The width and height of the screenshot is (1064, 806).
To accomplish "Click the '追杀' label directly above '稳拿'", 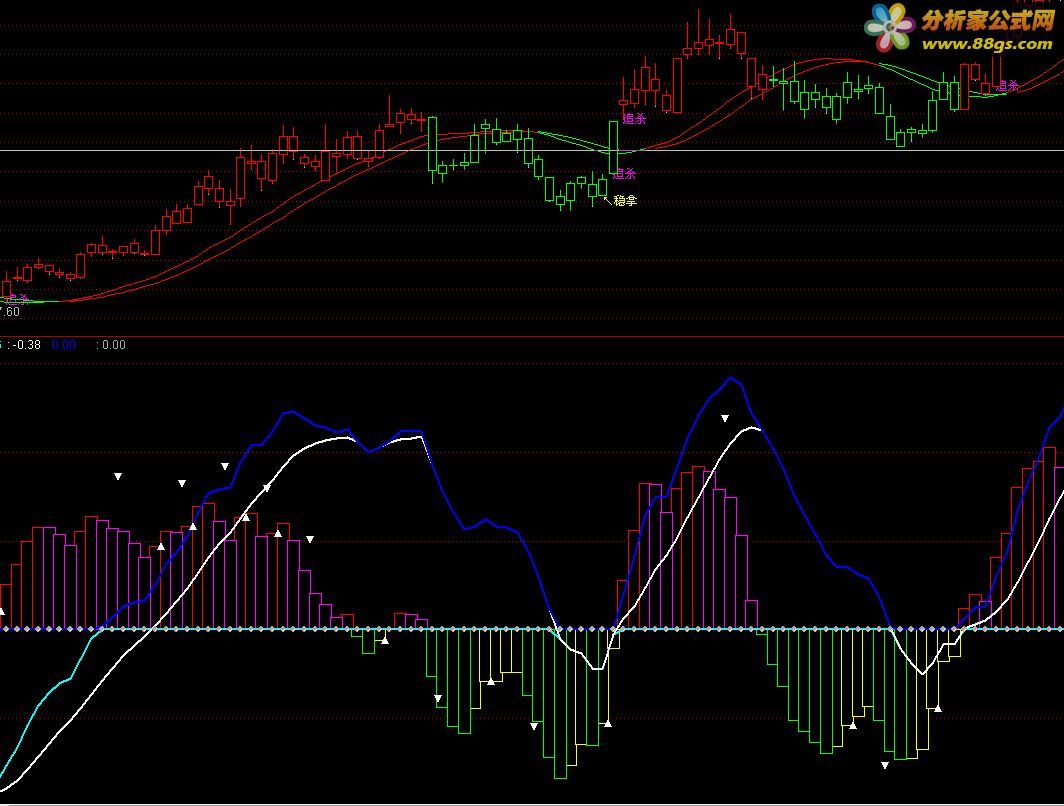I will pos(624,174).
